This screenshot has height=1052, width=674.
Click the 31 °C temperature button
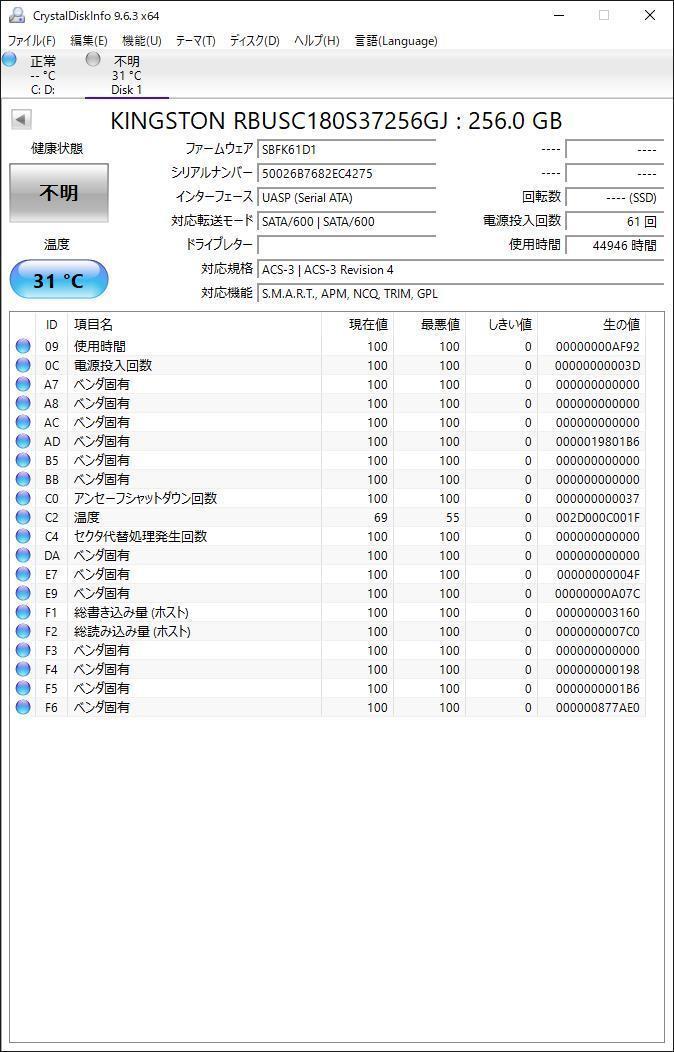pos(59,280)
